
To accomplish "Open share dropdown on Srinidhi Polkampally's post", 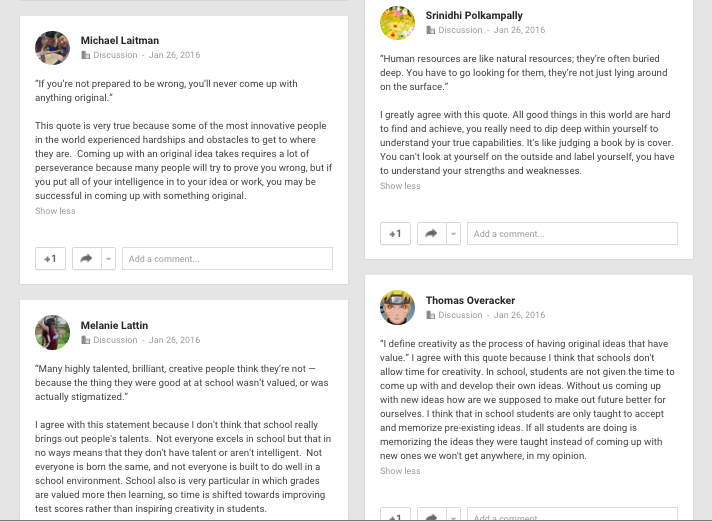I will (x=454, y=234).
